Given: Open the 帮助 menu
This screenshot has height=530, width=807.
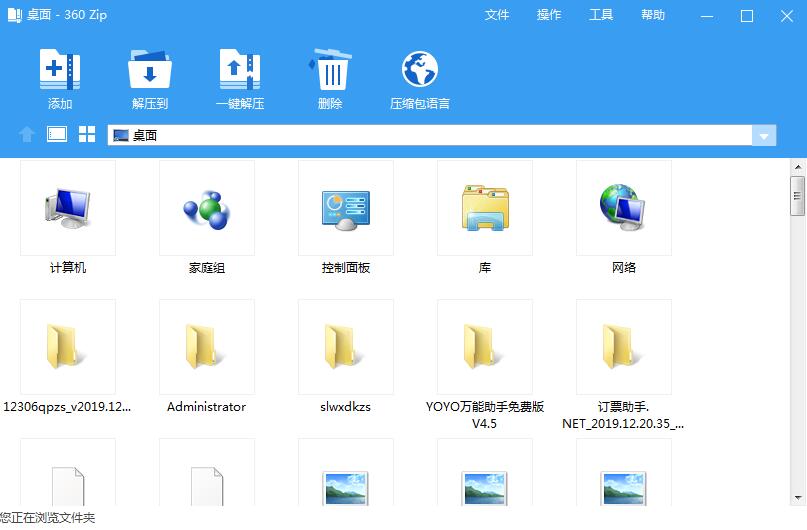Looking at the screenshot, I should point(653,15).
